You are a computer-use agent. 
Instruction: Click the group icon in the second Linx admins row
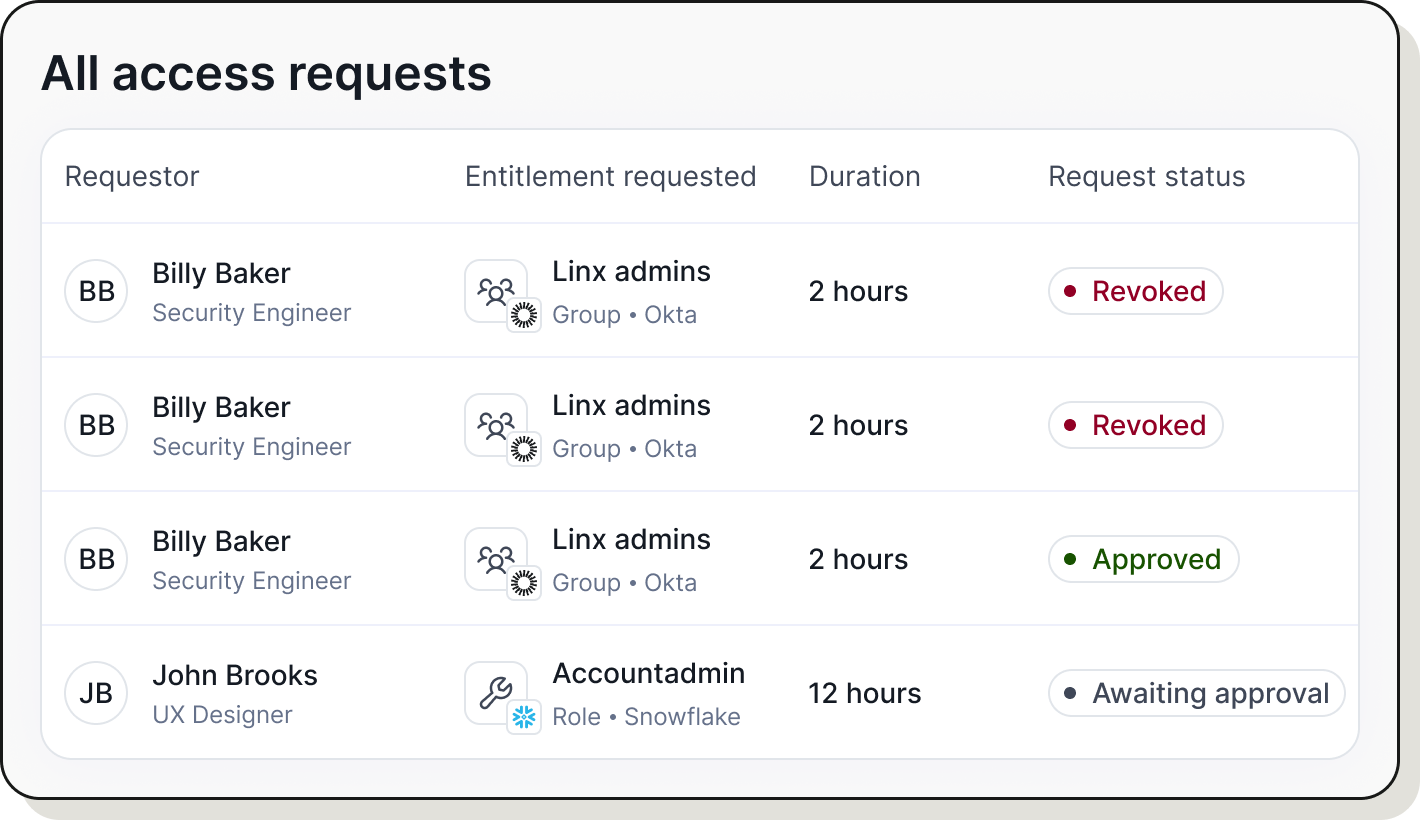(496, 422)
